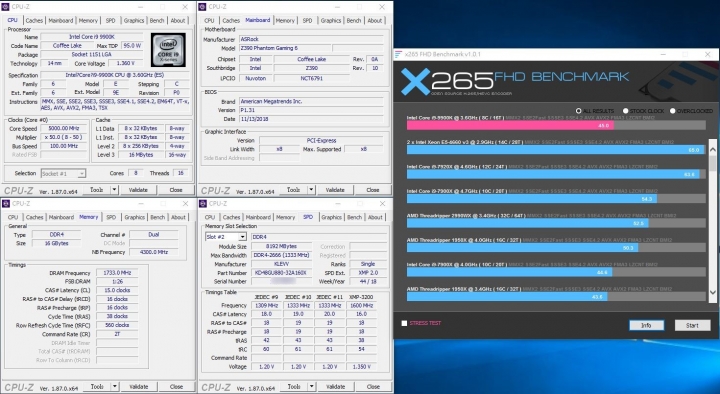This screenshot has height=394, width=720.
Task: Switch to SPD tab in Memory window
Action: click(111, 217)
